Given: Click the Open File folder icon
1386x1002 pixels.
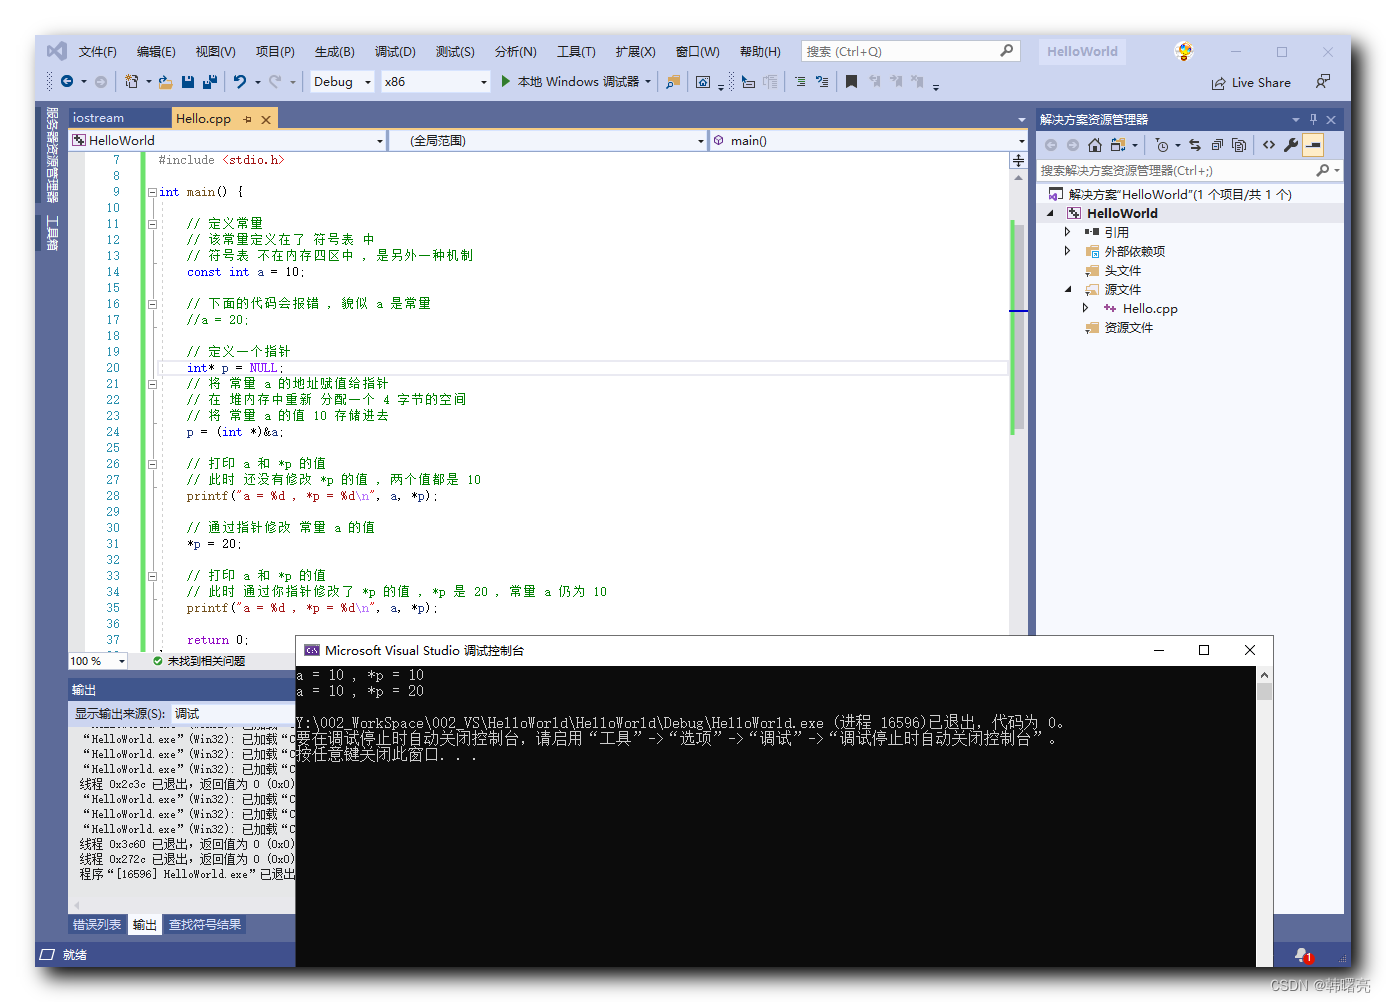Looking at the screenshot, I should 165,82.
